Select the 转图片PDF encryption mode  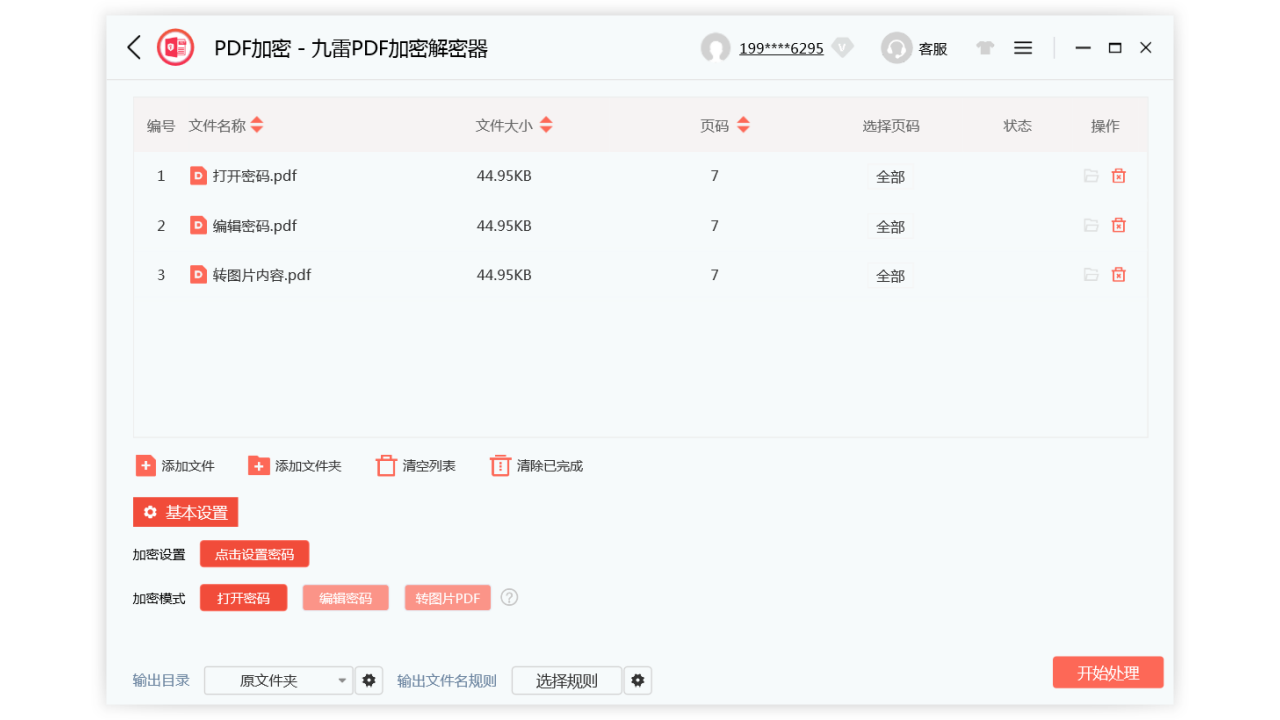[447, 597]
